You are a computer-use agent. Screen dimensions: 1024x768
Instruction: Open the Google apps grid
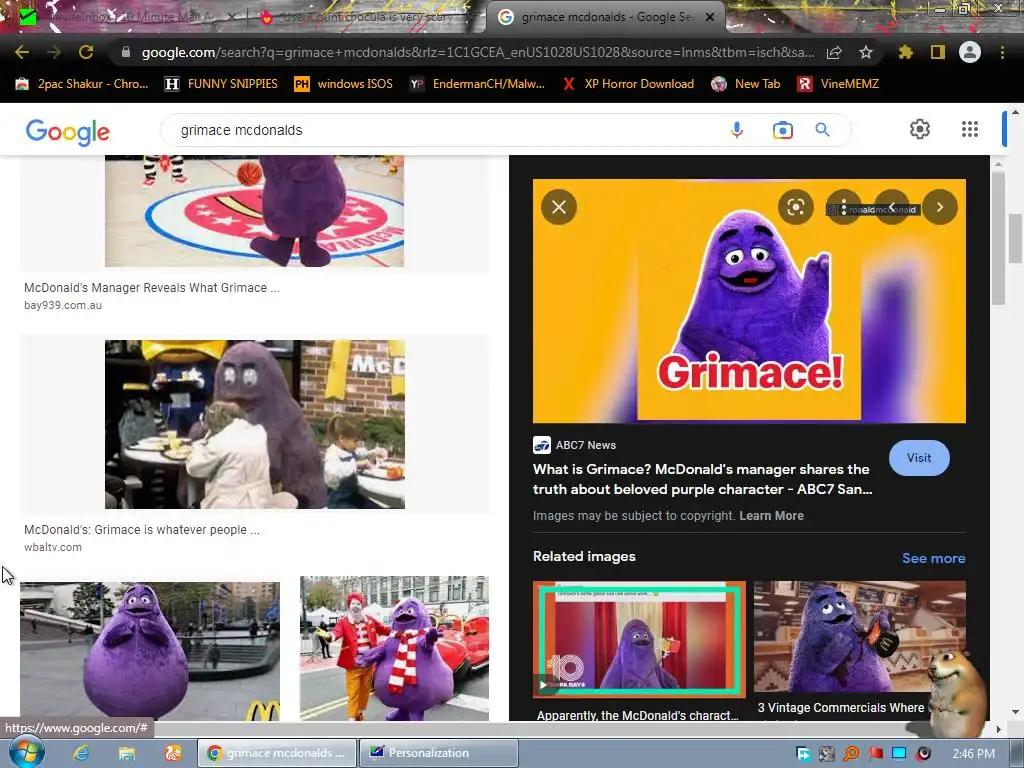coord(970,129)
